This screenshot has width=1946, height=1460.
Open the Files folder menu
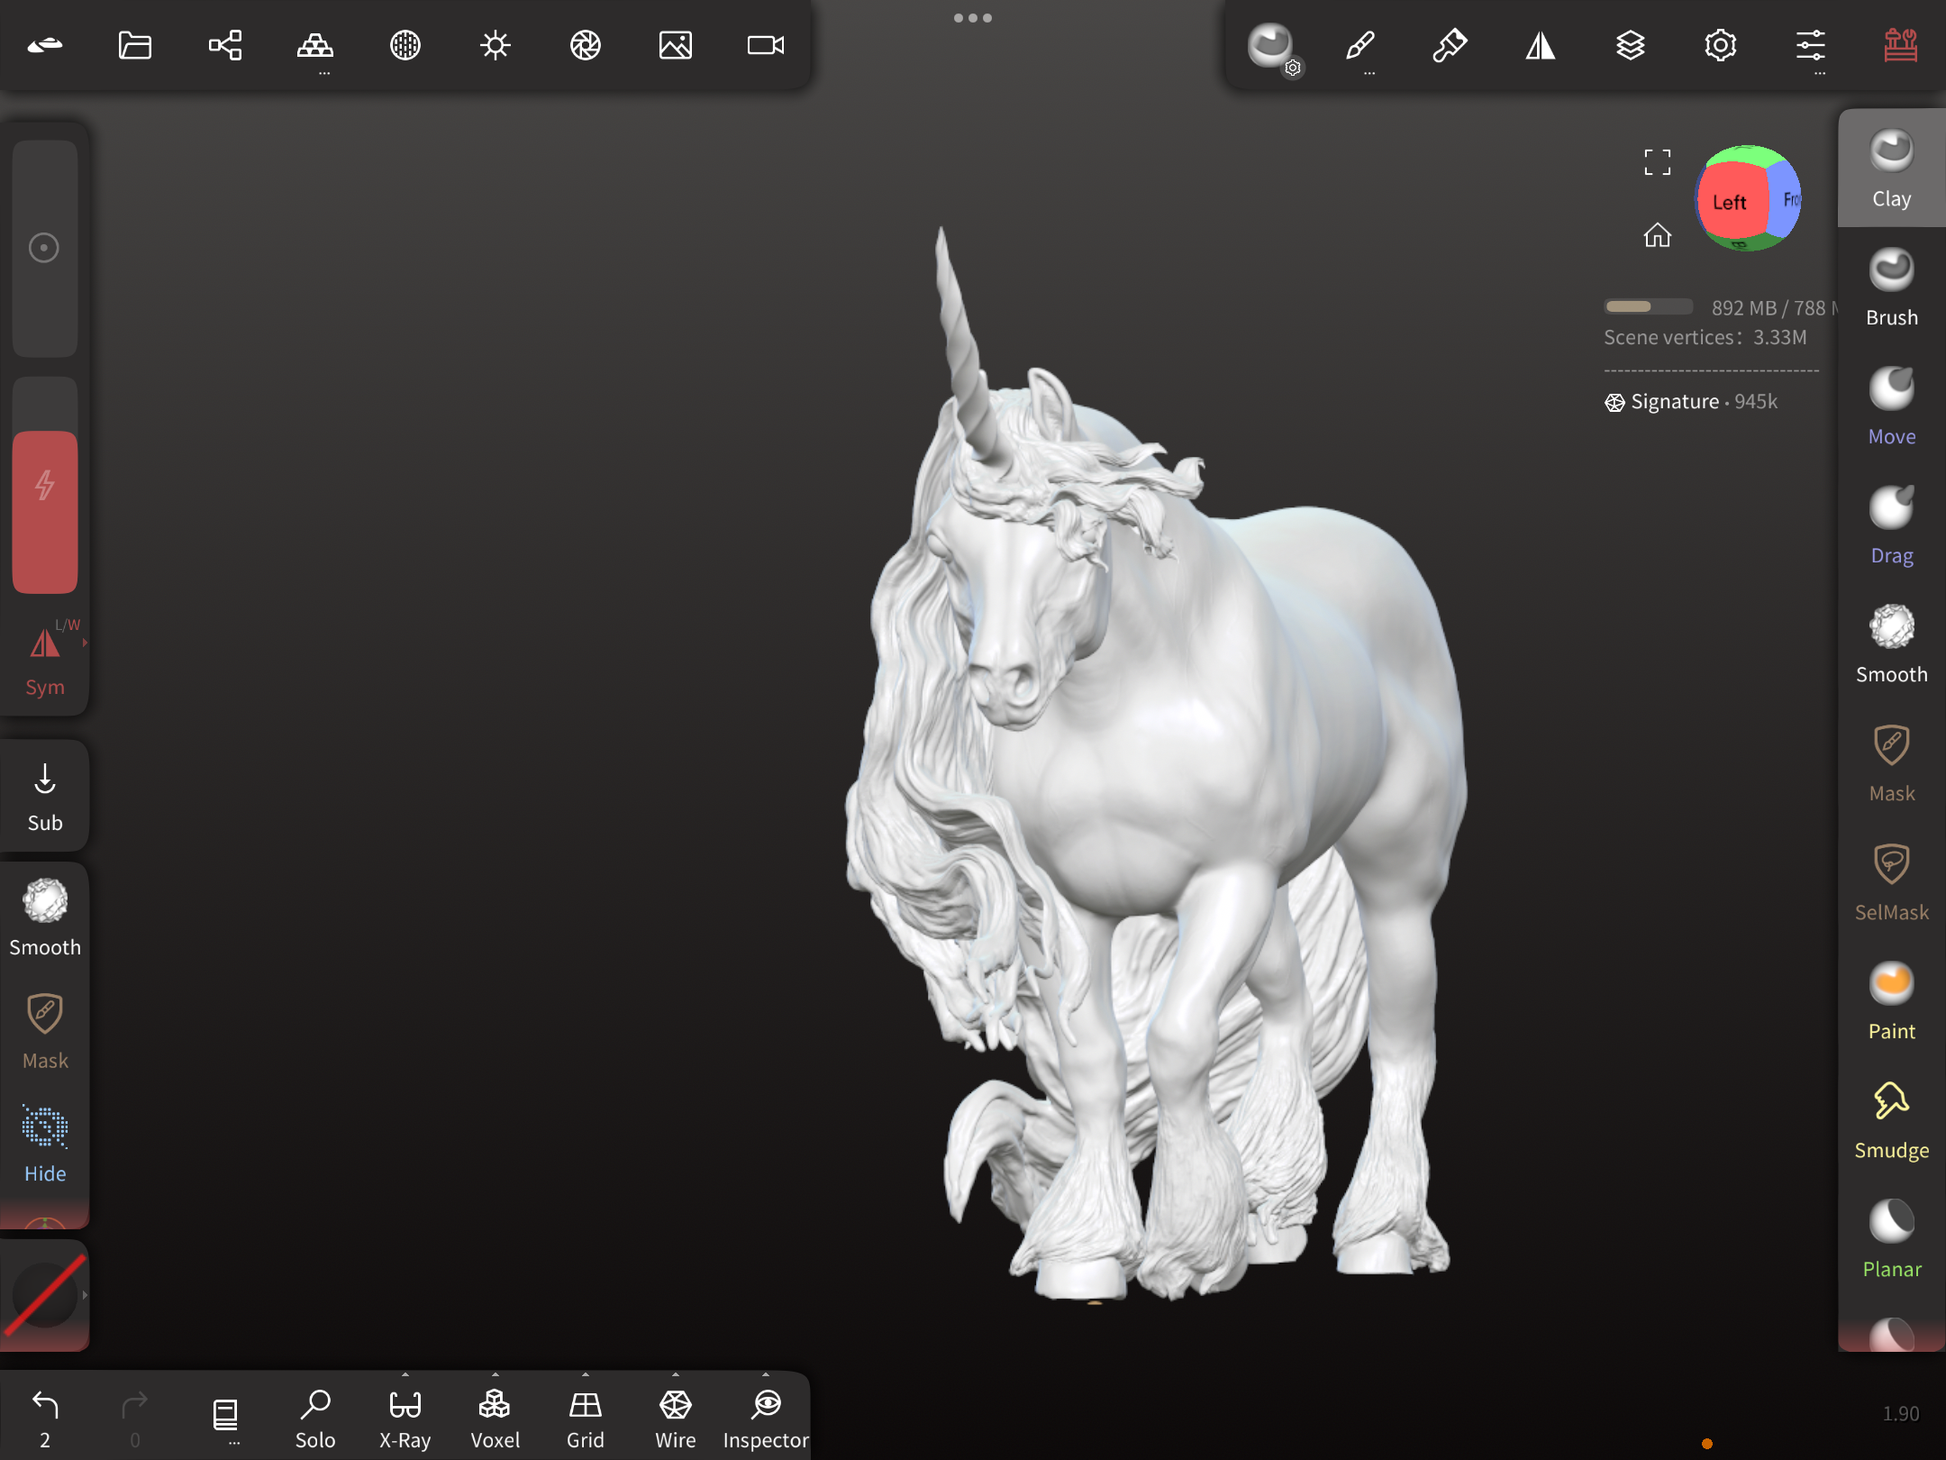pyautogui.click(x=135, y=45)
